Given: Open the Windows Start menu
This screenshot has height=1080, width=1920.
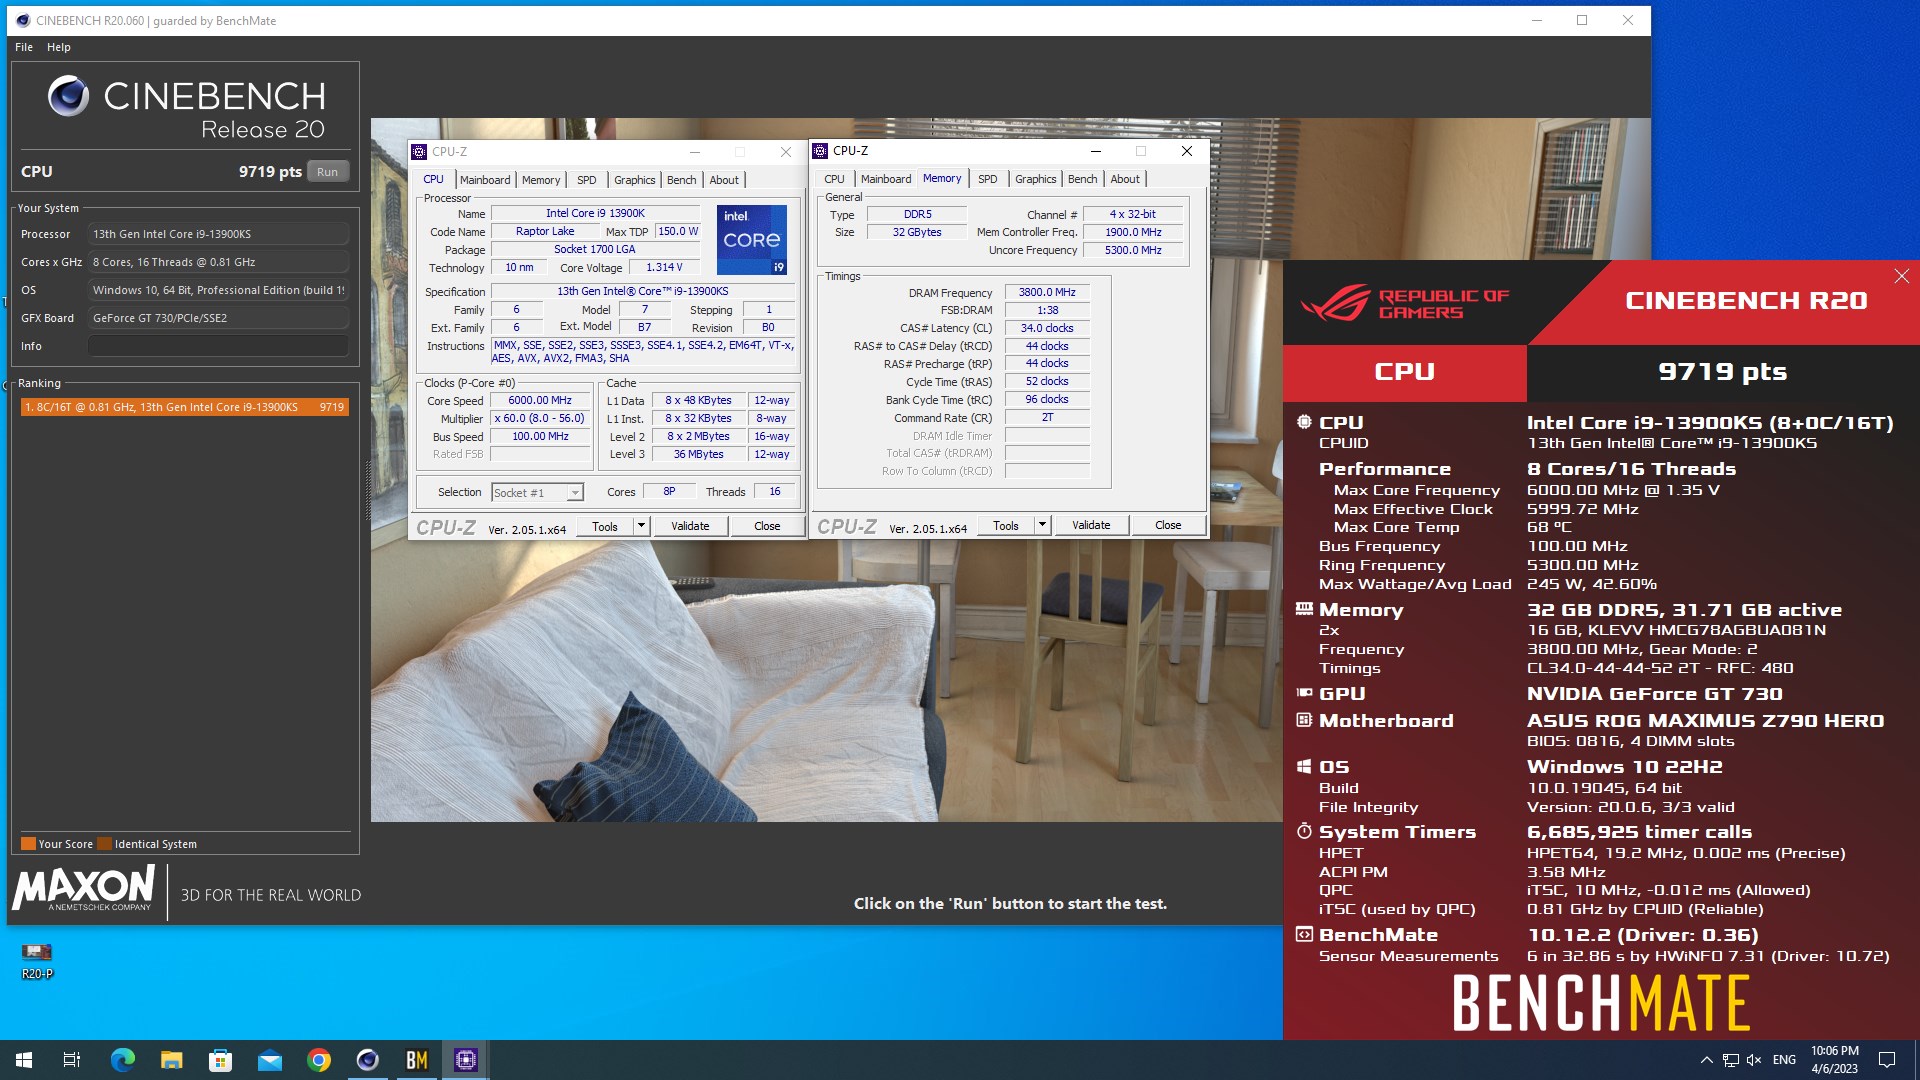Looking at the screenshot, I should click(x=24, y=1060).
